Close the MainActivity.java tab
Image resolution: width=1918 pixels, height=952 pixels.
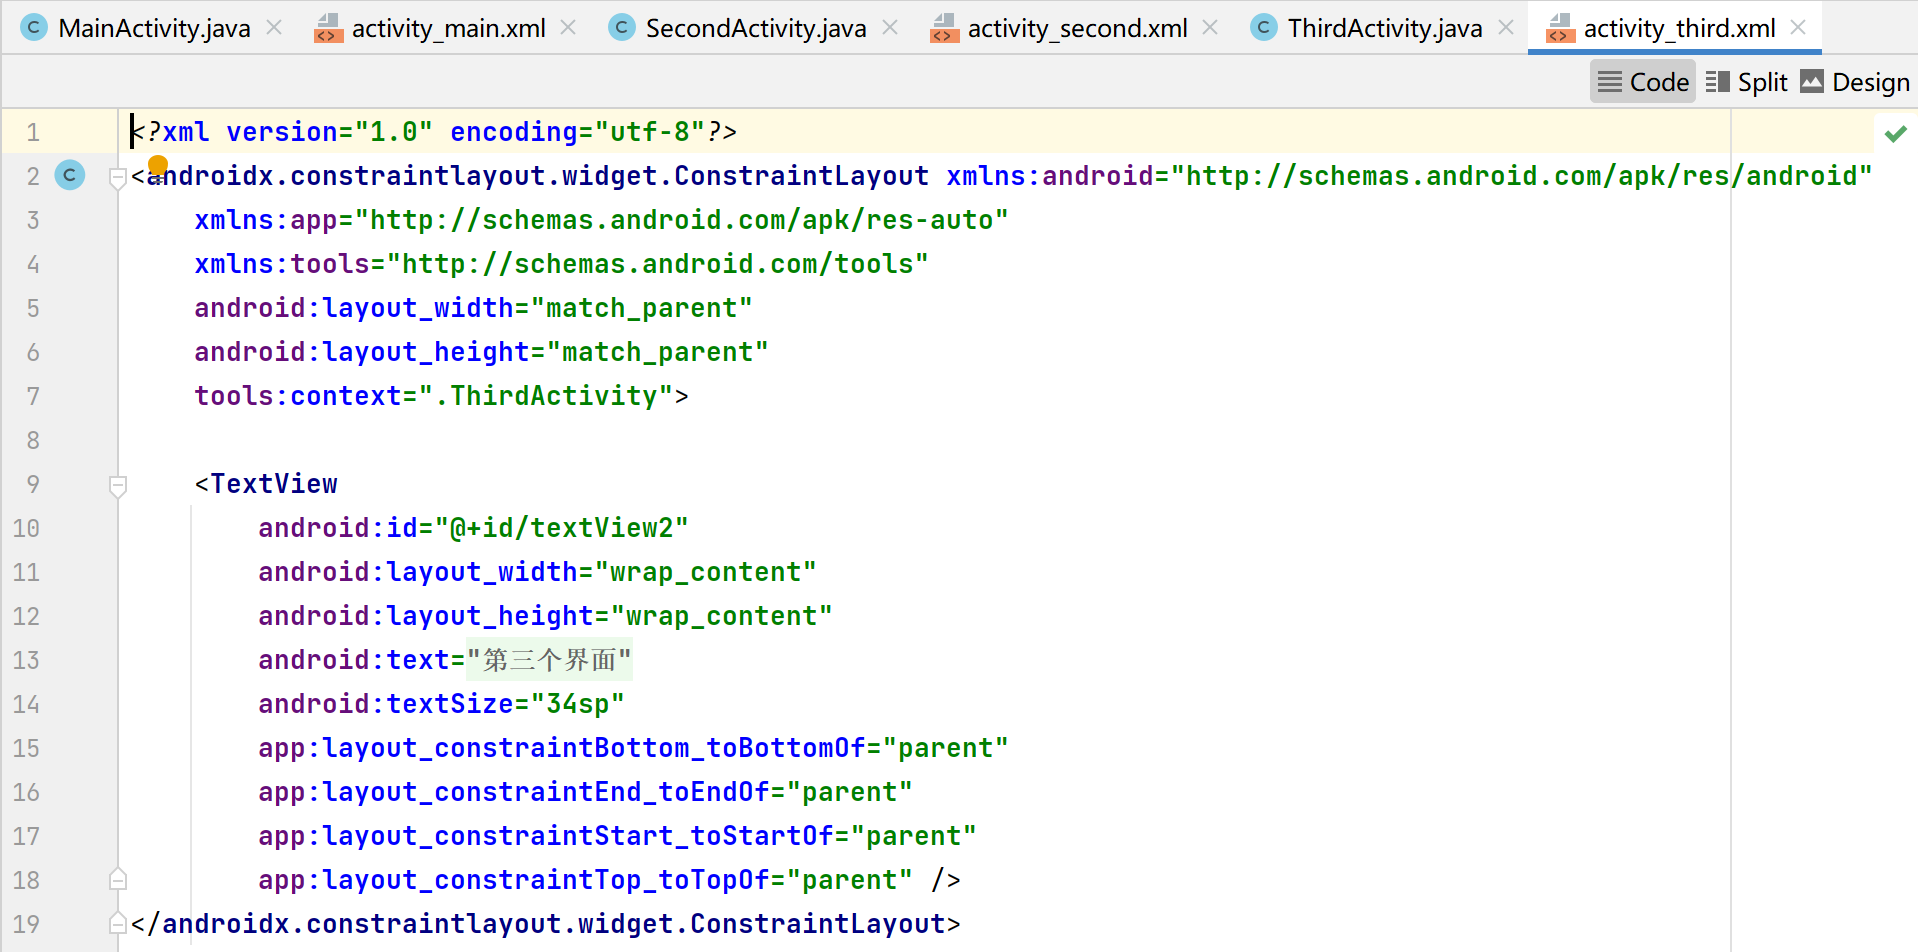click(x=273, y=28)
